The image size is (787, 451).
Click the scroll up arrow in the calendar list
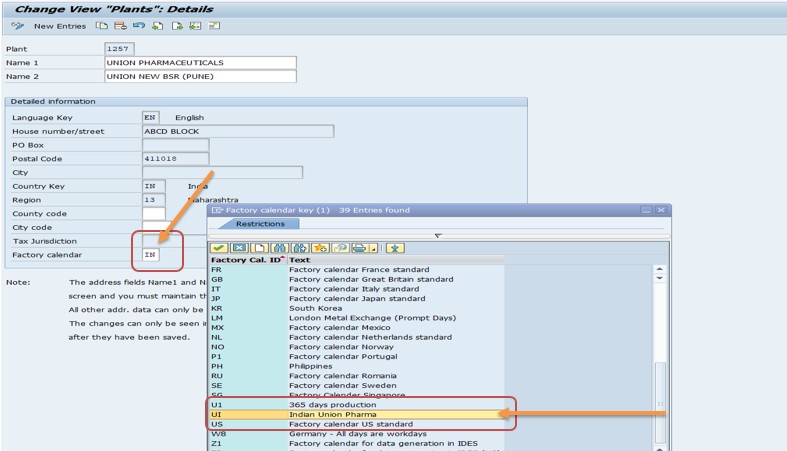pyautogui.click(x=659, y=270)
